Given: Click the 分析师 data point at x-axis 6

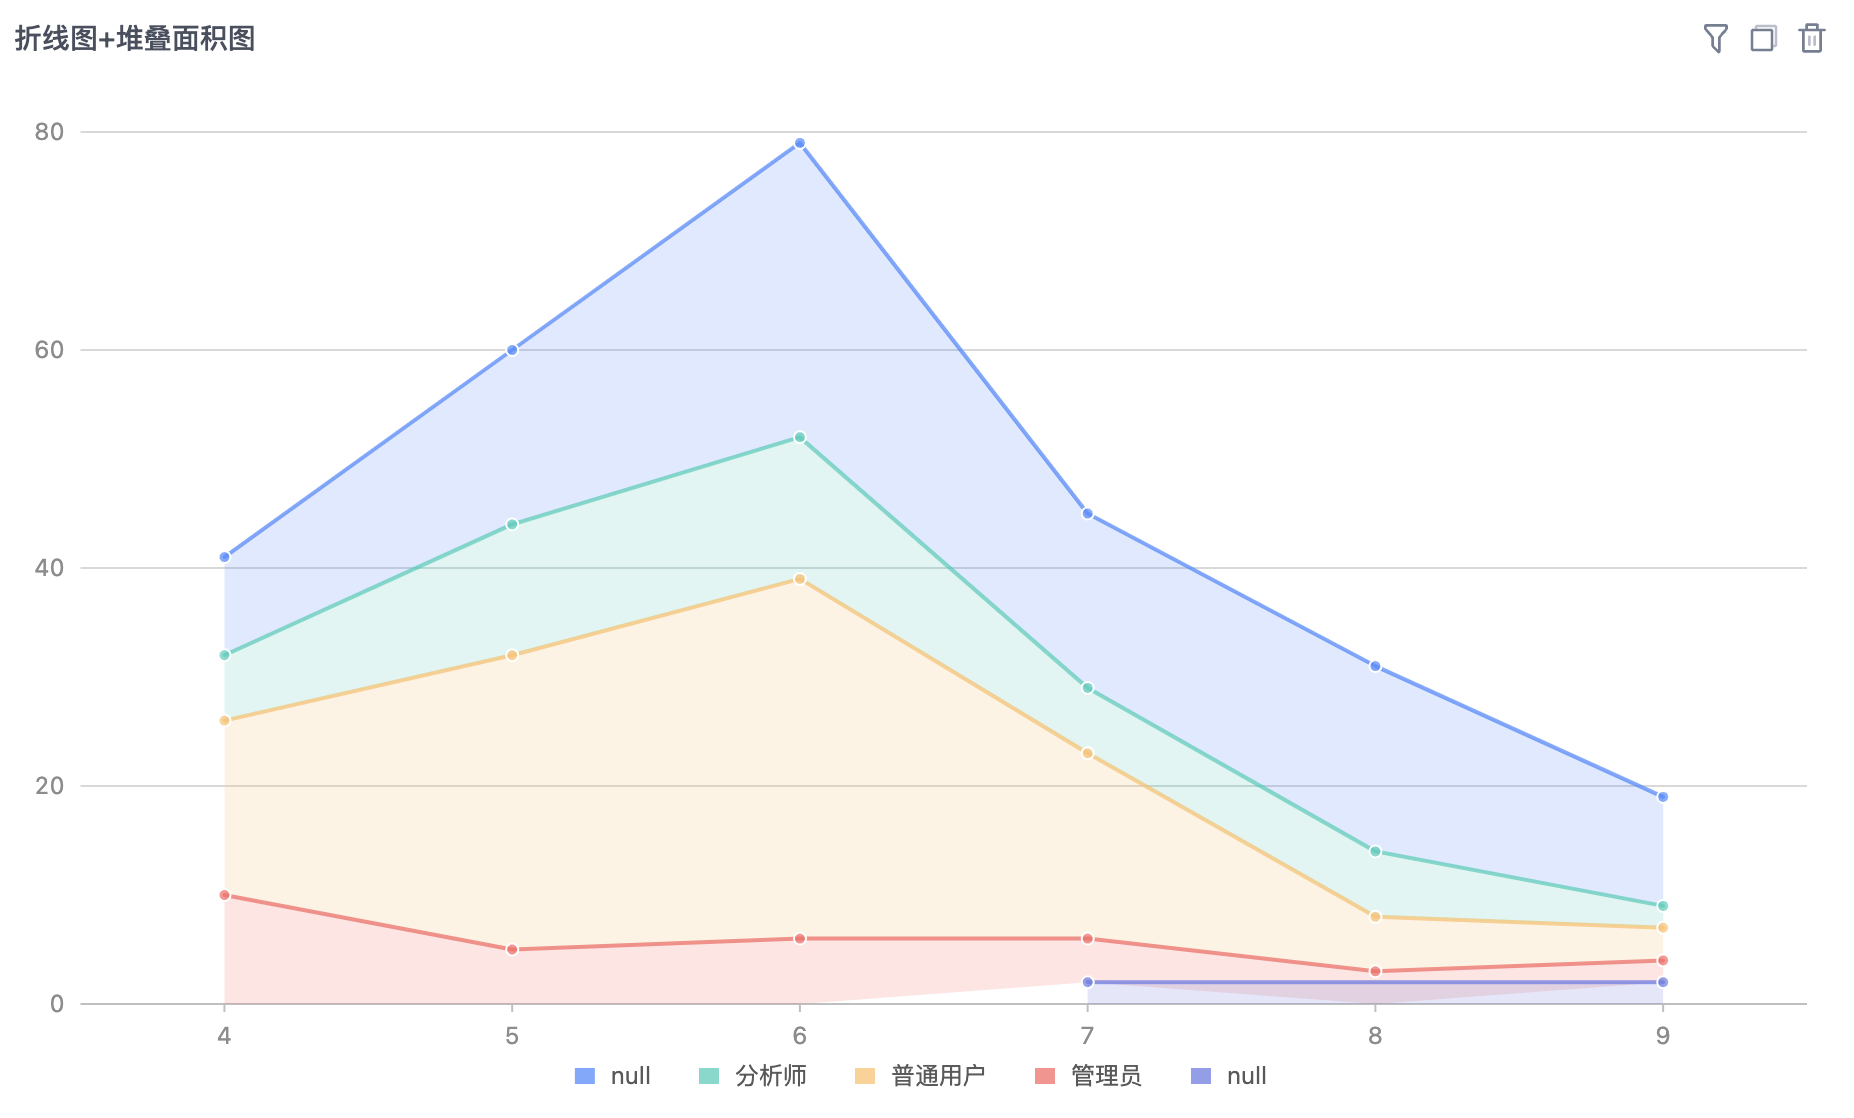Looking at the screenshot, I should pos(800,437).
